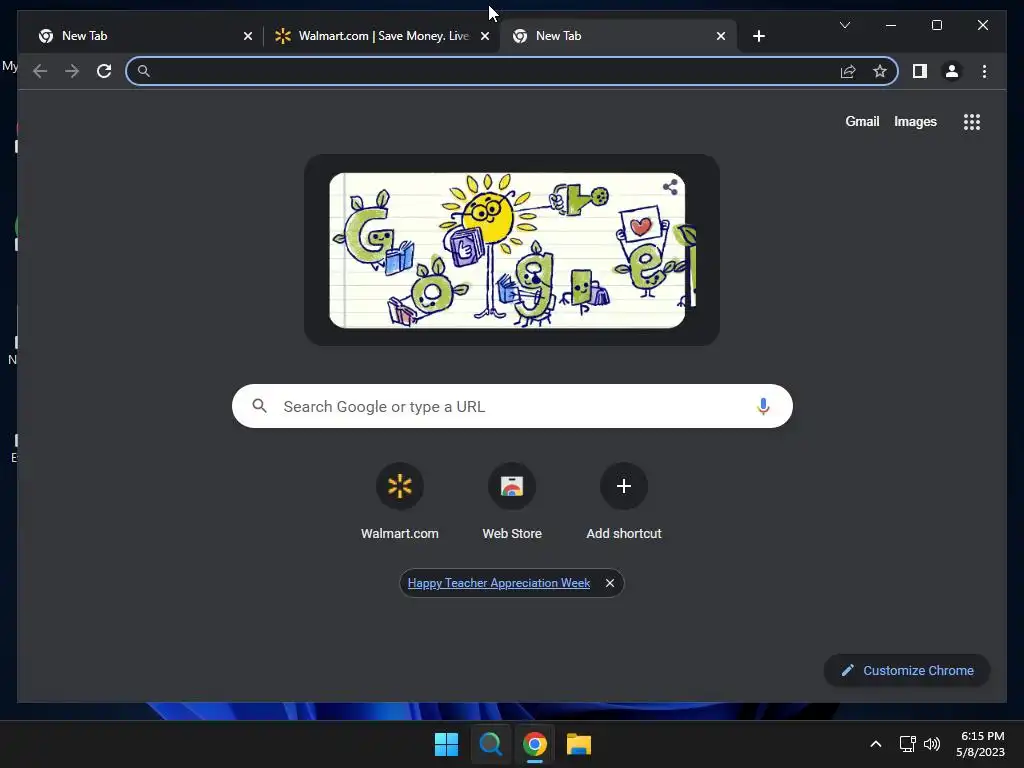Open the Walmart.com shortcut

tap(400, 502)
